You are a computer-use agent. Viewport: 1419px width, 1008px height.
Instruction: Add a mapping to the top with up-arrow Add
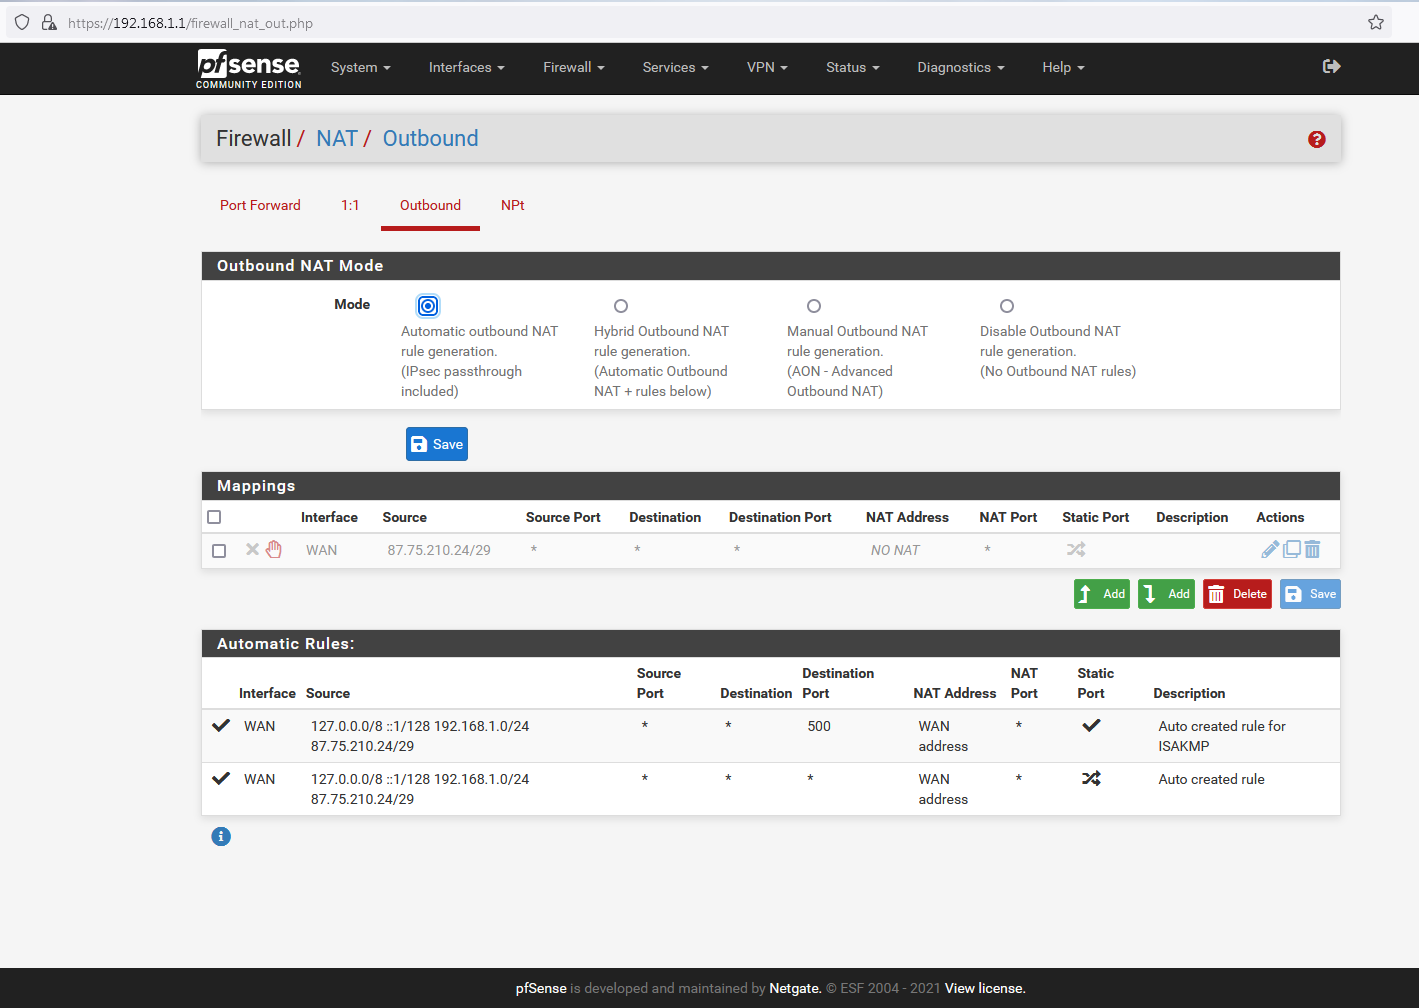[x=1102, y=594]
